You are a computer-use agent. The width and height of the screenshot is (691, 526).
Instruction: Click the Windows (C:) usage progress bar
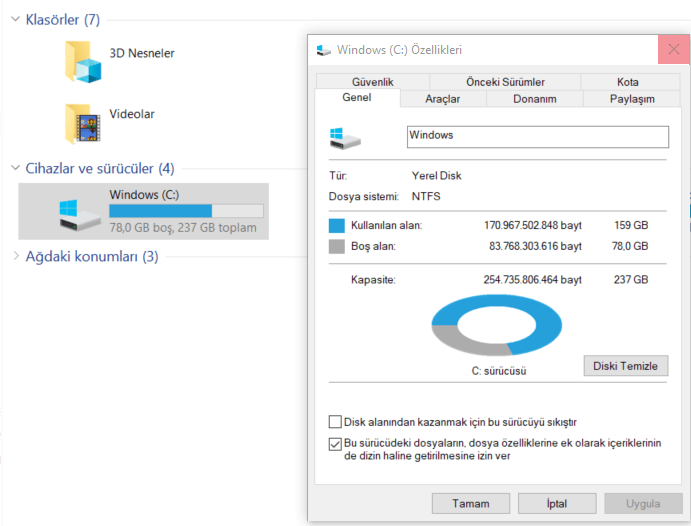tap(186, 211)
